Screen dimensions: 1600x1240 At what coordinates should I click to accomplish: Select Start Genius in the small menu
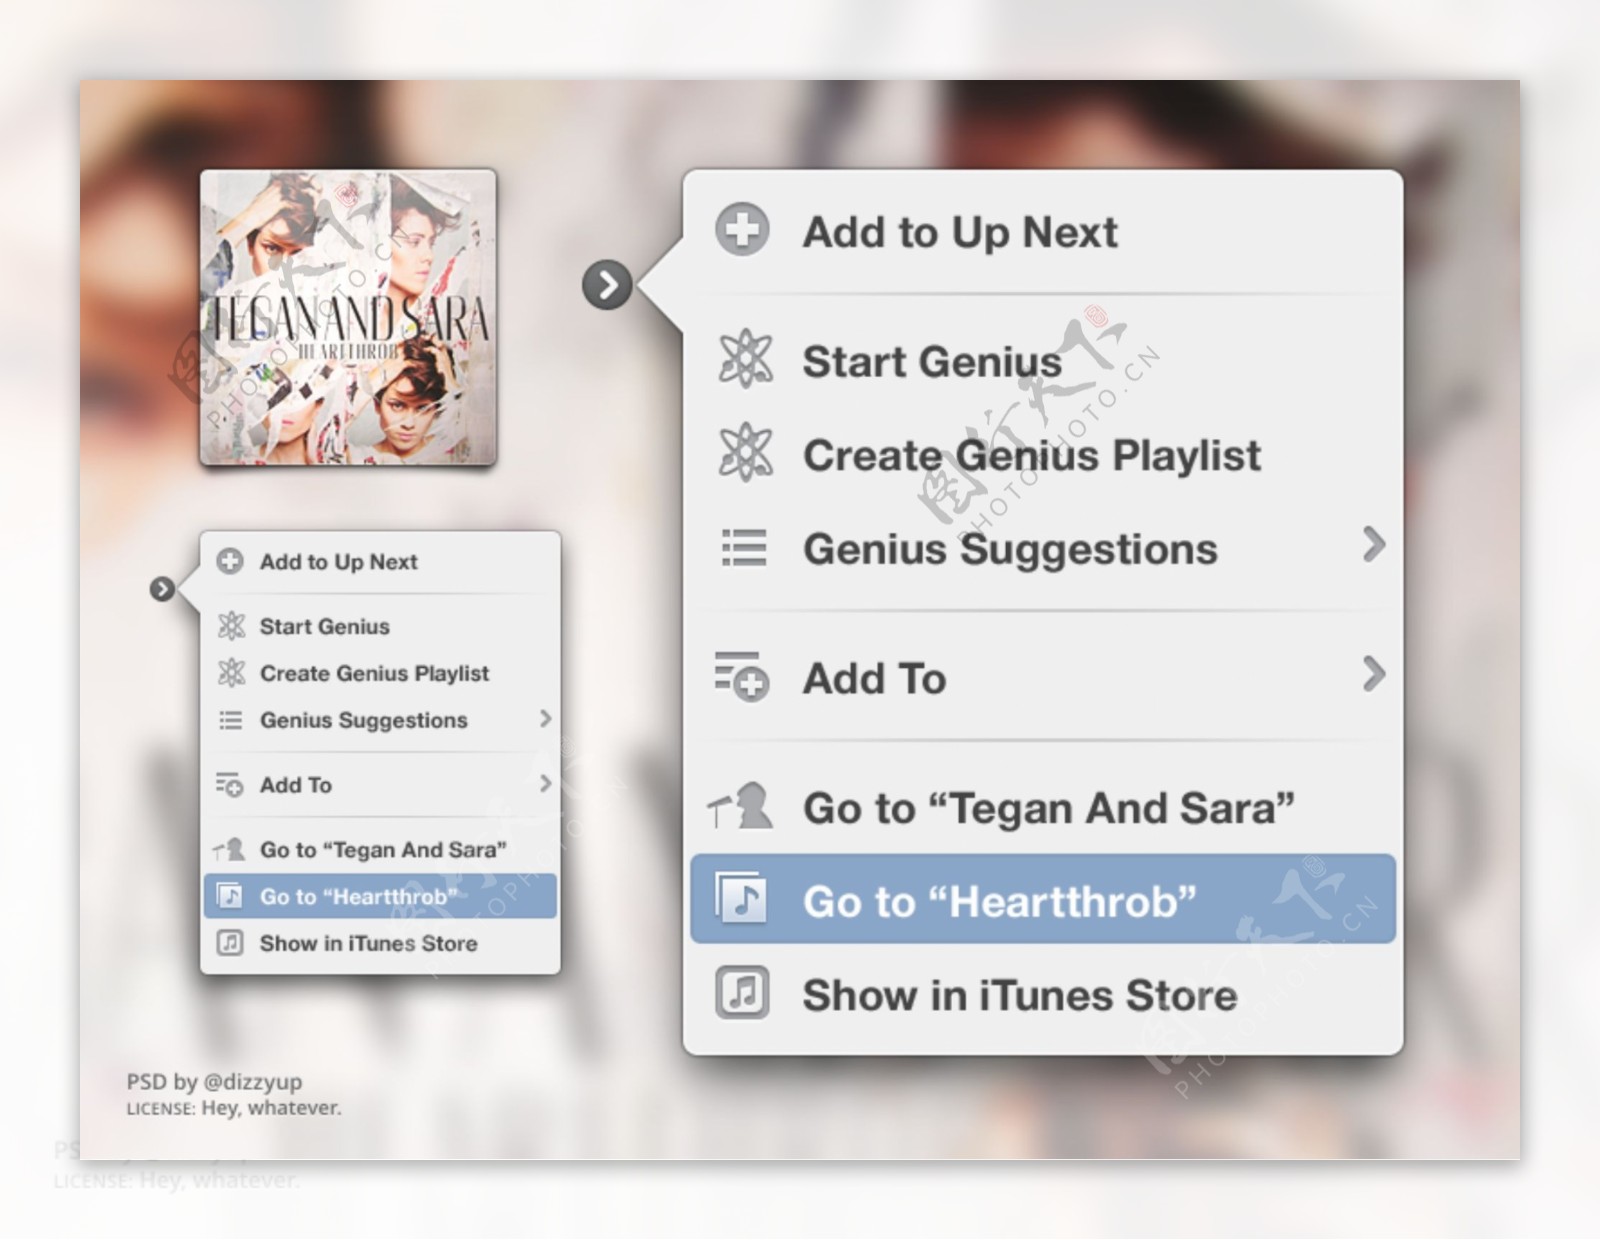point(381,626)
